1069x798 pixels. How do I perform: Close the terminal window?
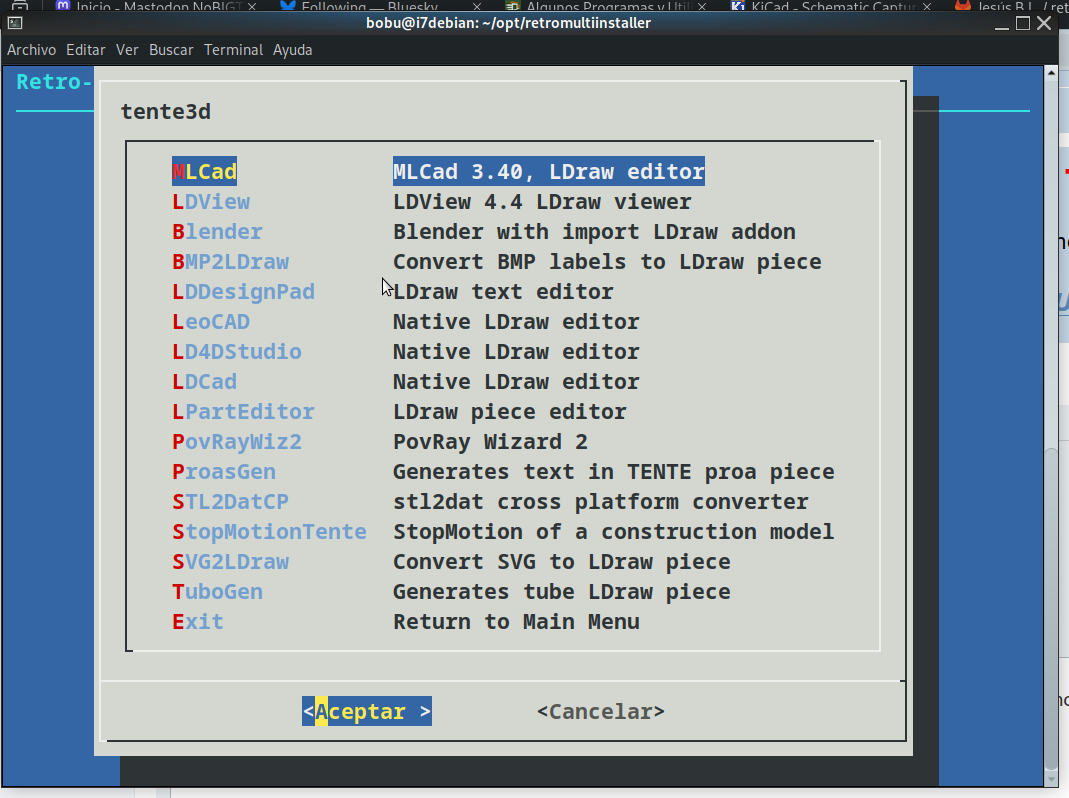1044,23
